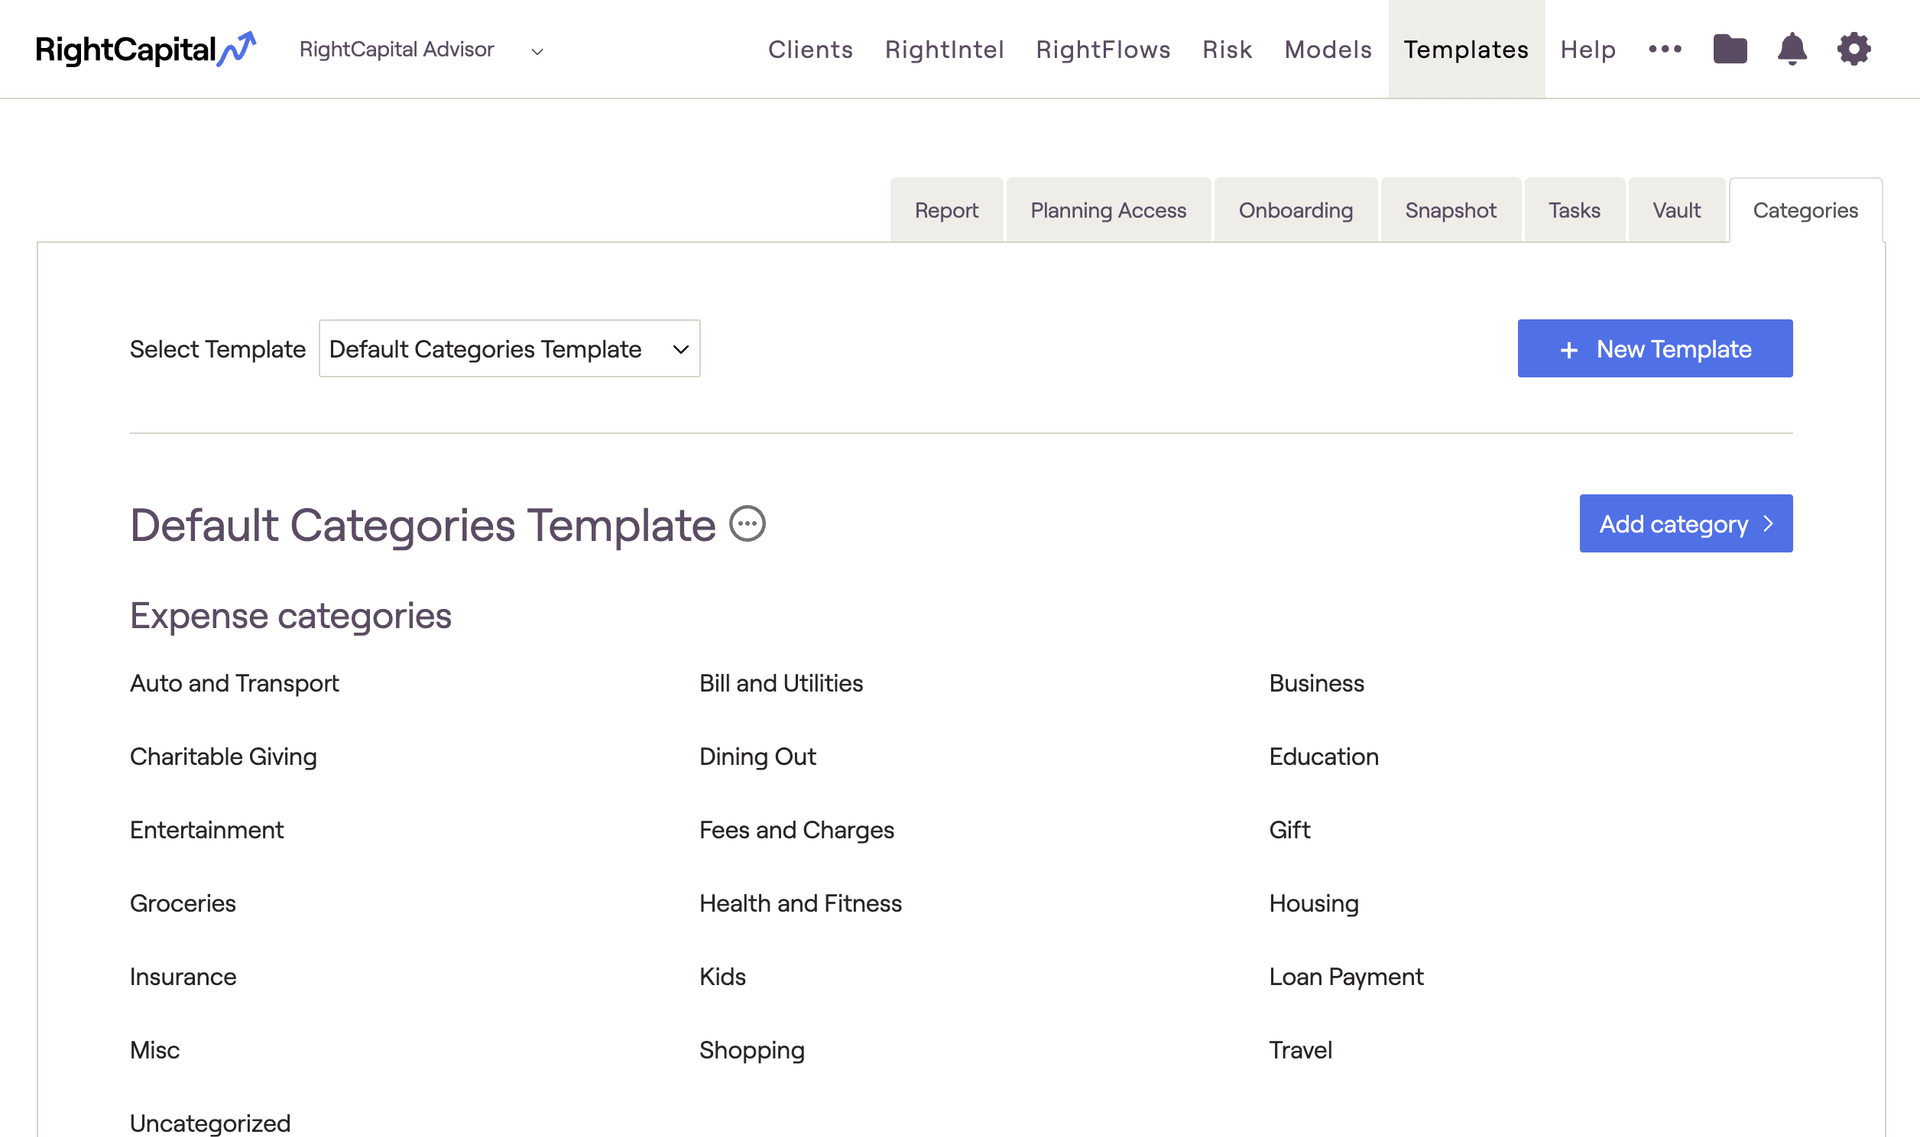The height and width of the screenshot is (1137, 1920).
Task: Go to Clients in the navbar
Action: pos(810,49)
